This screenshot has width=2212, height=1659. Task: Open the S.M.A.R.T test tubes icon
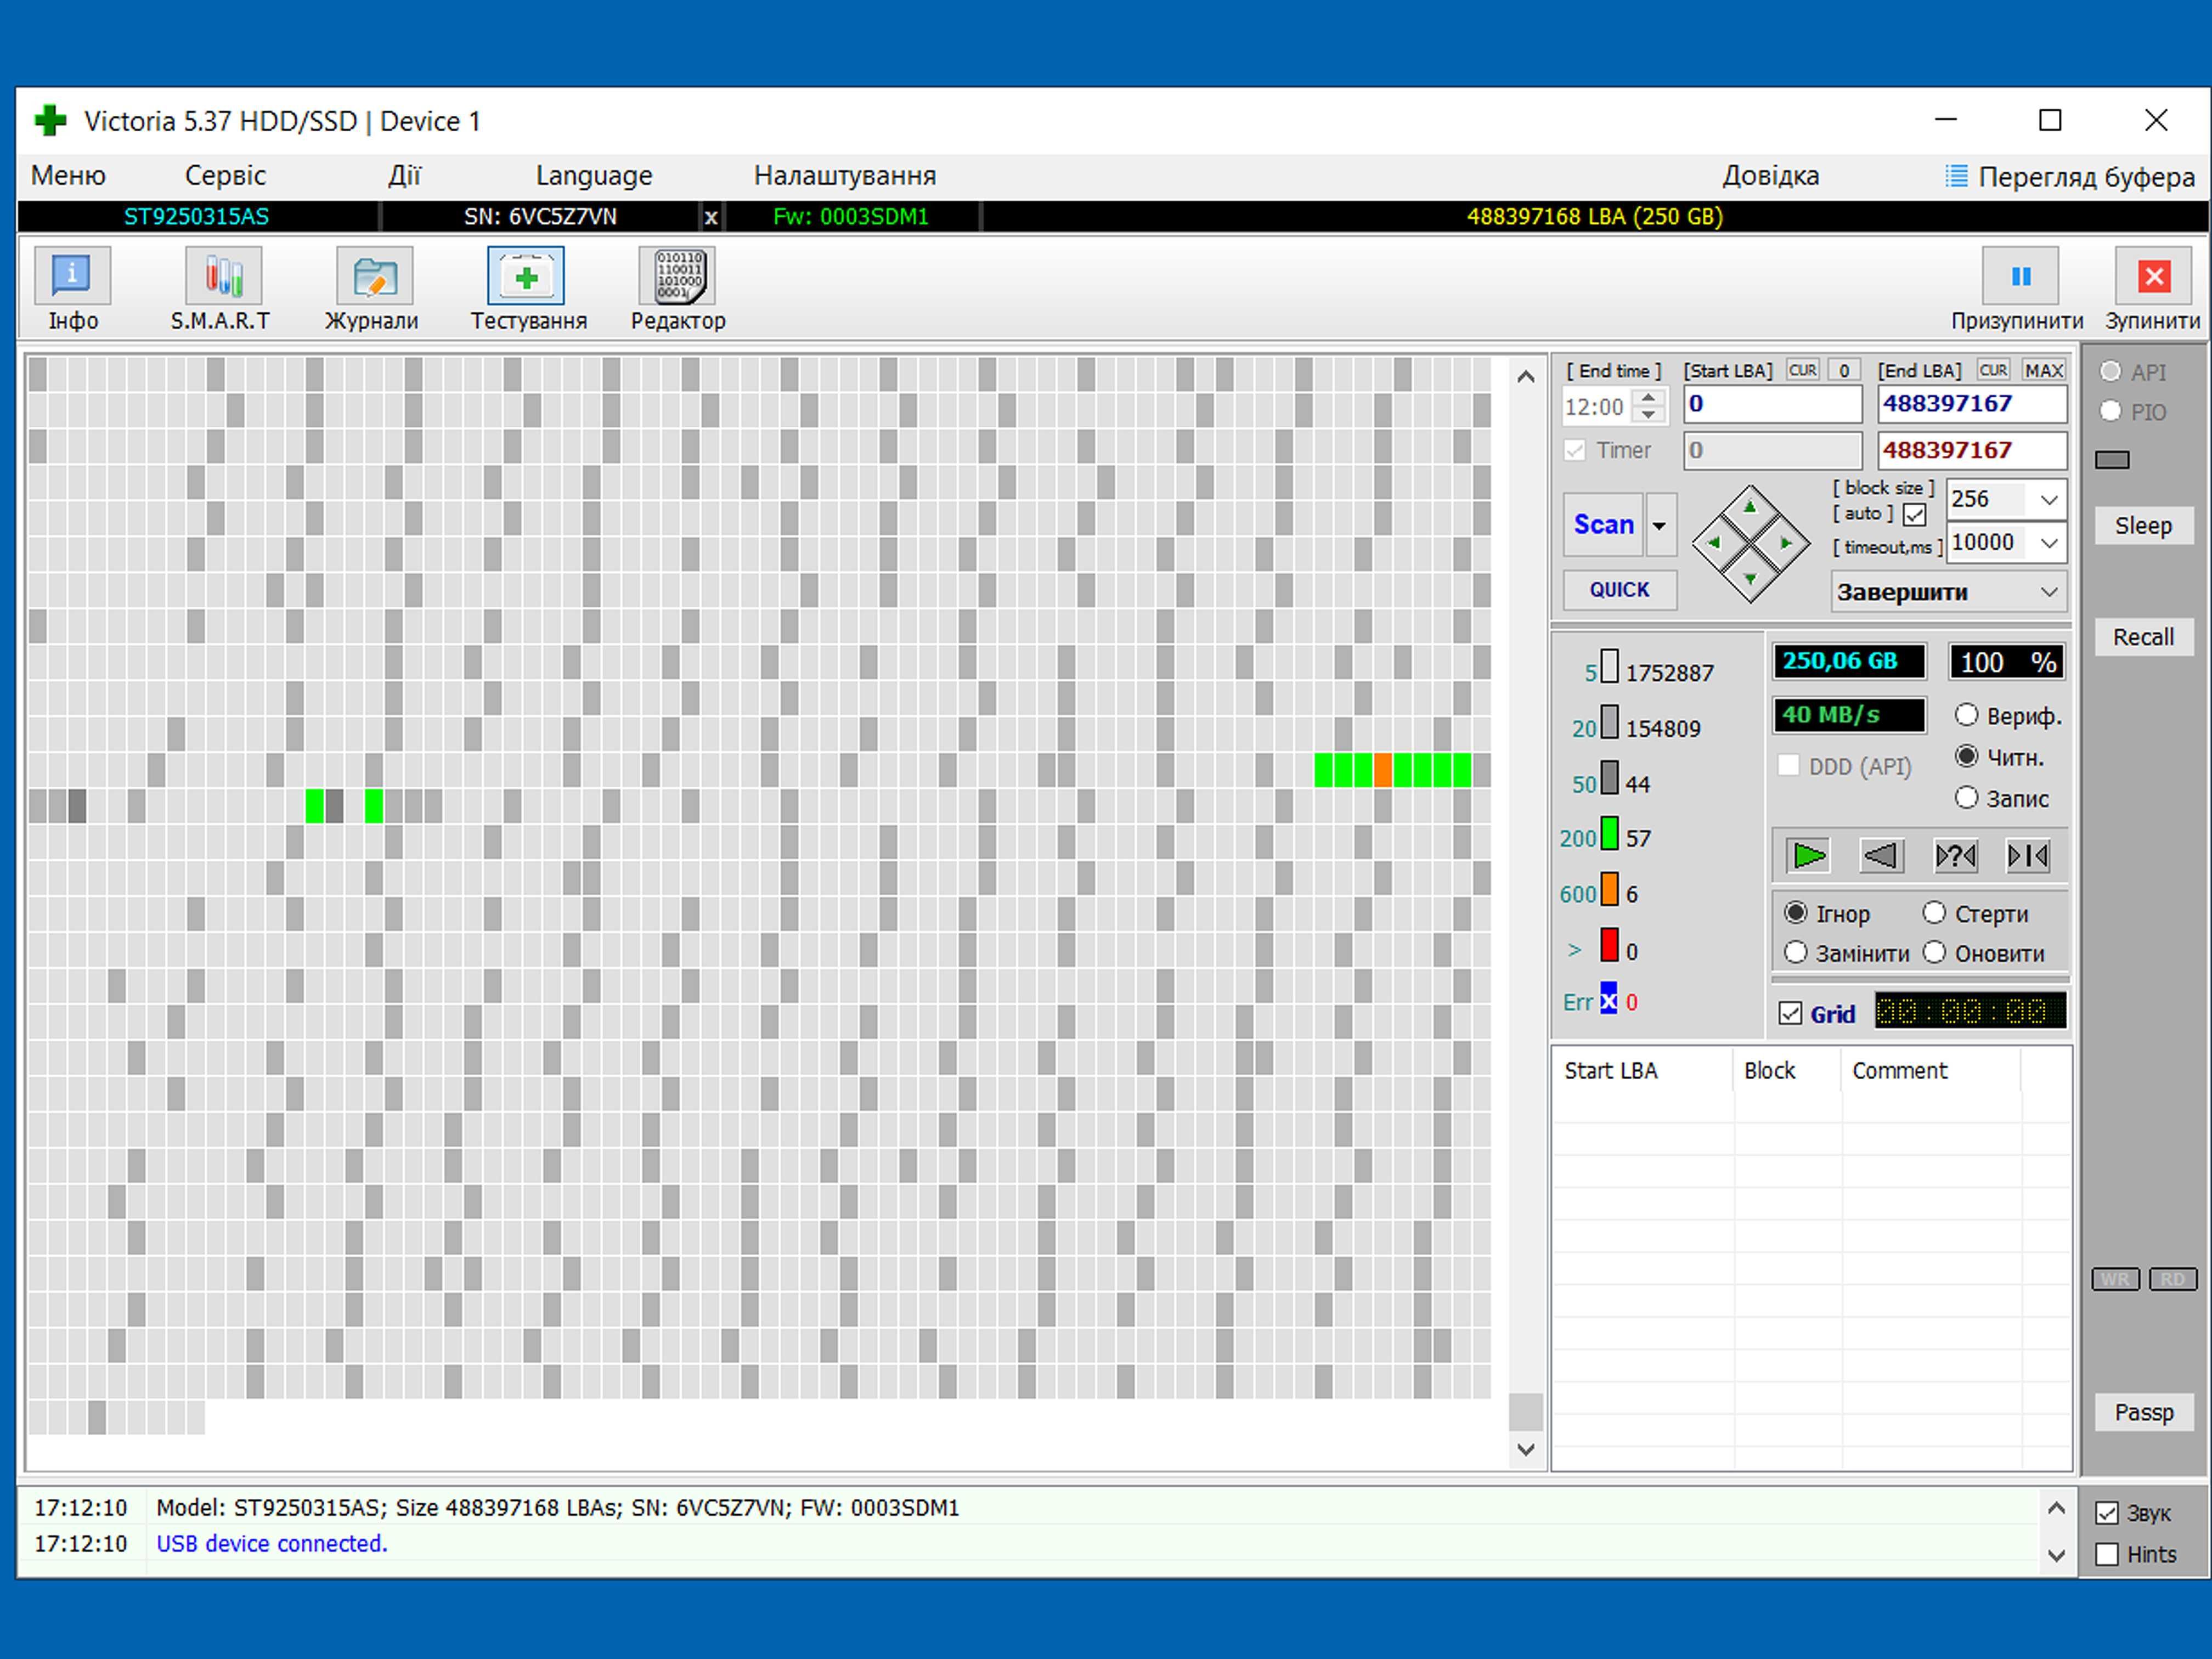click(222, 276)
